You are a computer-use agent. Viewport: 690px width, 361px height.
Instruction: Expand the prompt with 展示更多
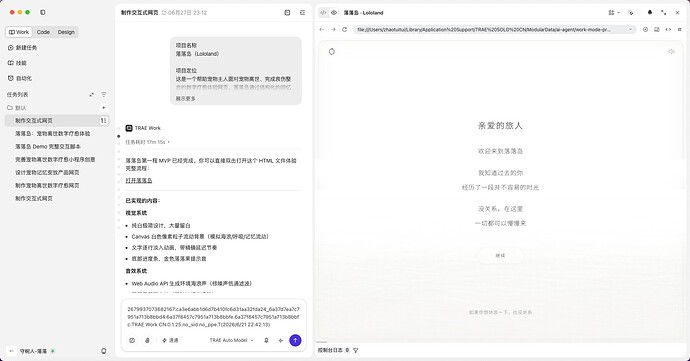pyautogui.click(x=186, y=99)
